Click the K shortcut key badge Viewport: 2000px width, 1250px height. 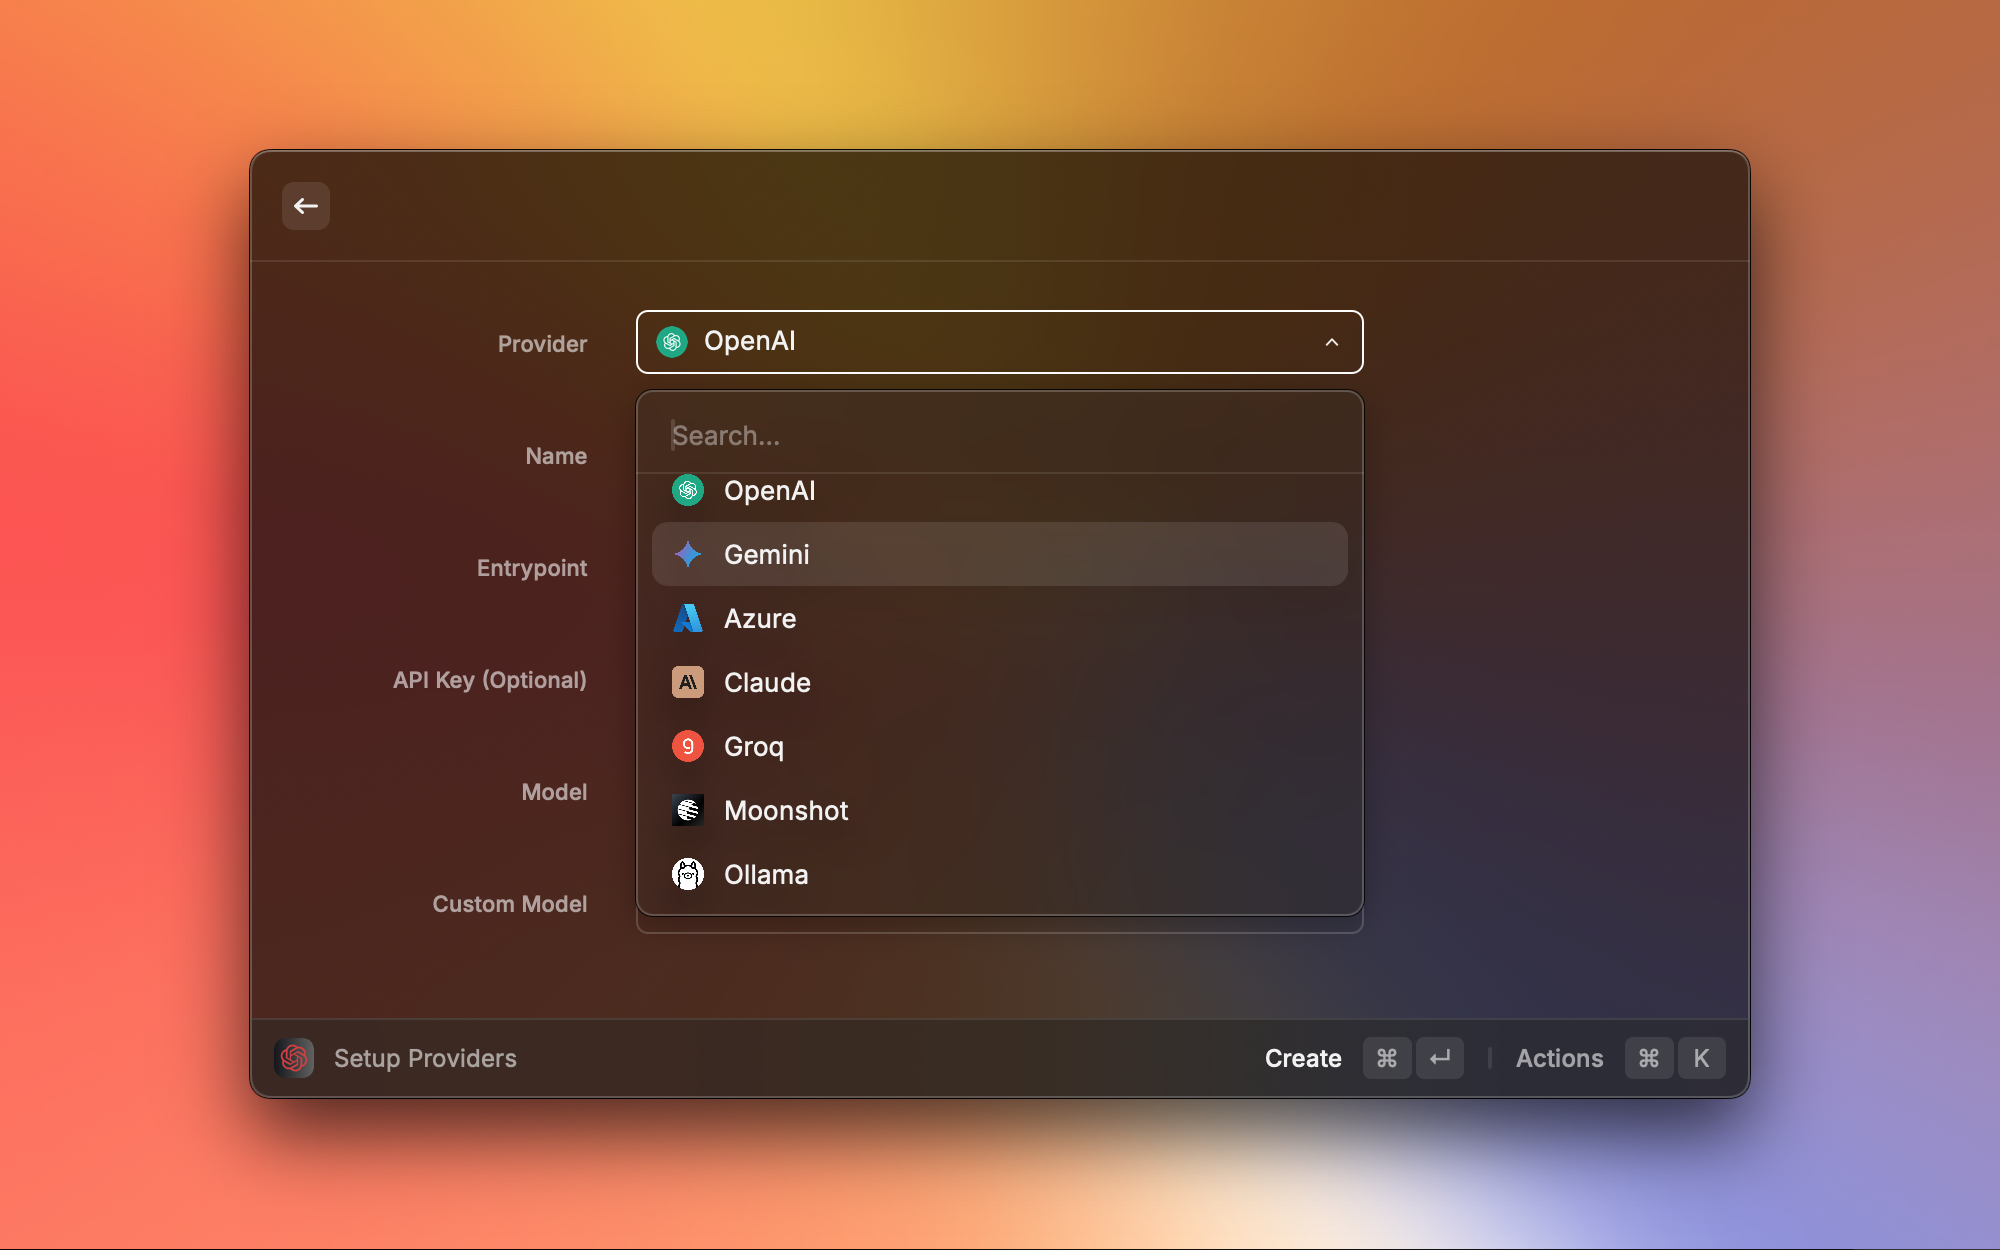1701,1058
